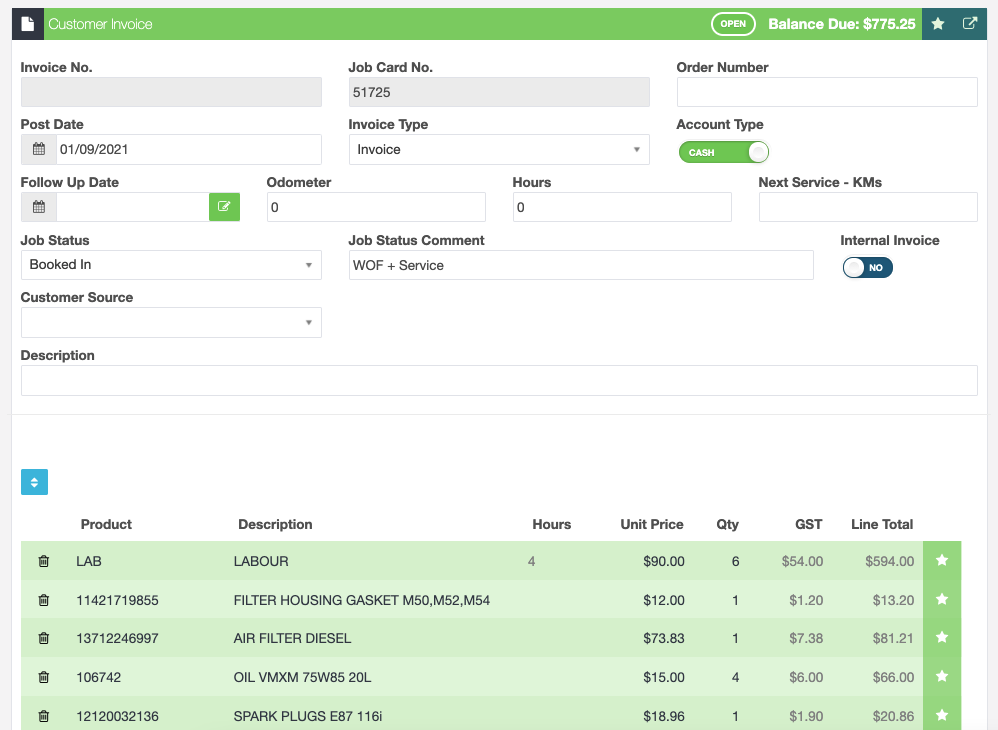Click the OPEN status badge
This screenshot has width=998, height=730.
(733, 24)
